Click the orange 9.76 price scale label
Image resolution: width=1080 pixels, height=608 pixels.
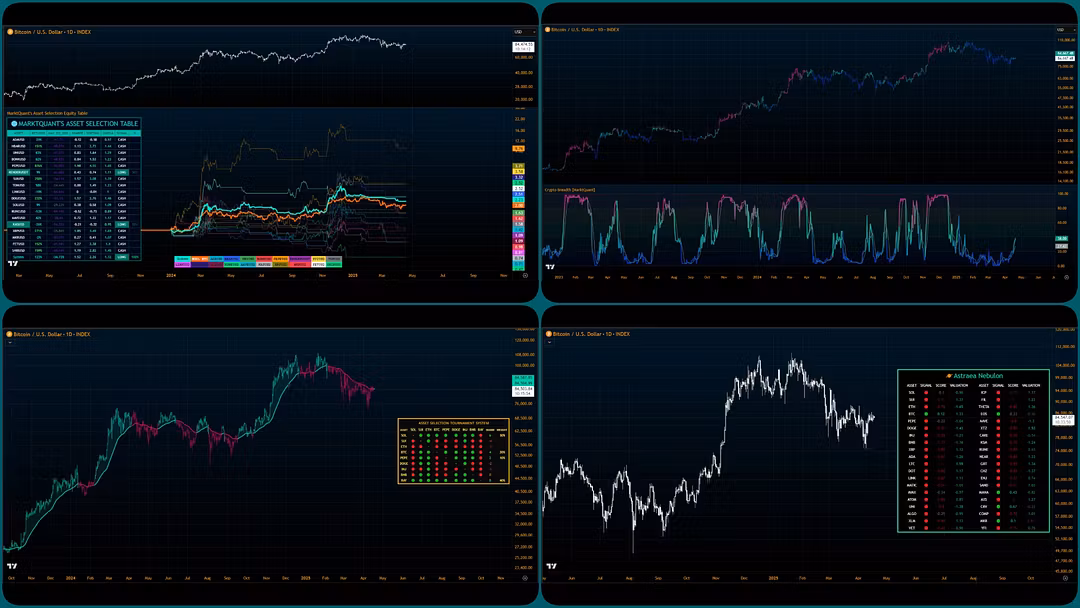(518, 148)
